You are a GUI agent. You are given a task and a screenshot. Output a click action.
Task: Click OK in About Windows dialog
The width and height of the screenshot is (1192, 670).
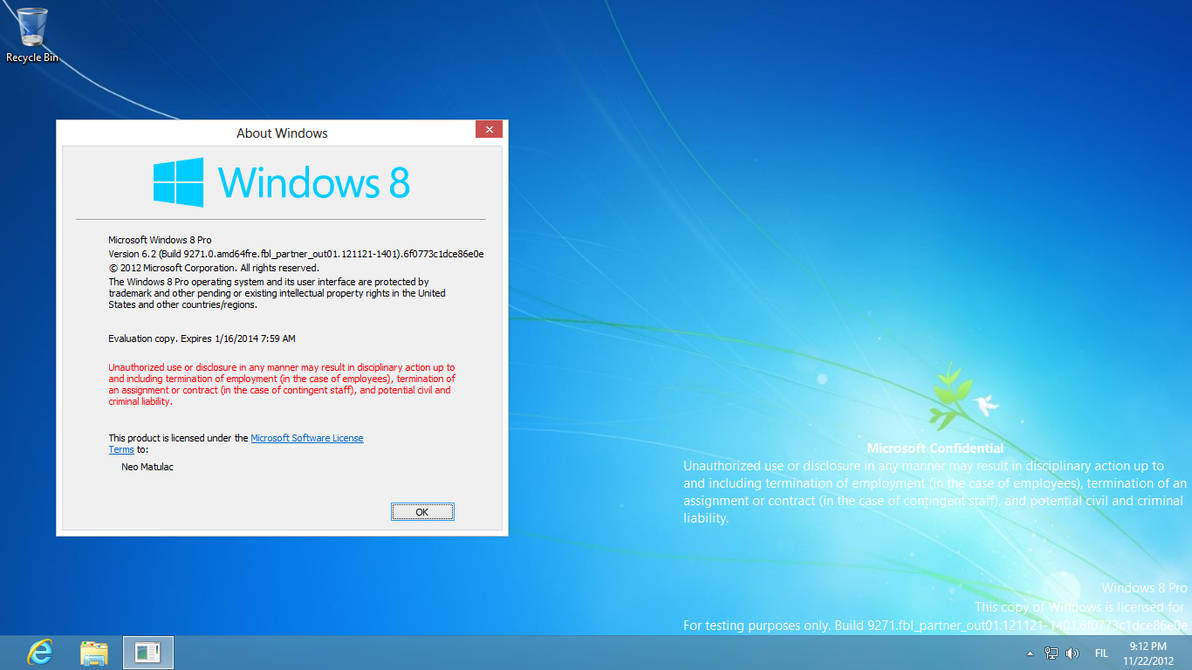423,512
